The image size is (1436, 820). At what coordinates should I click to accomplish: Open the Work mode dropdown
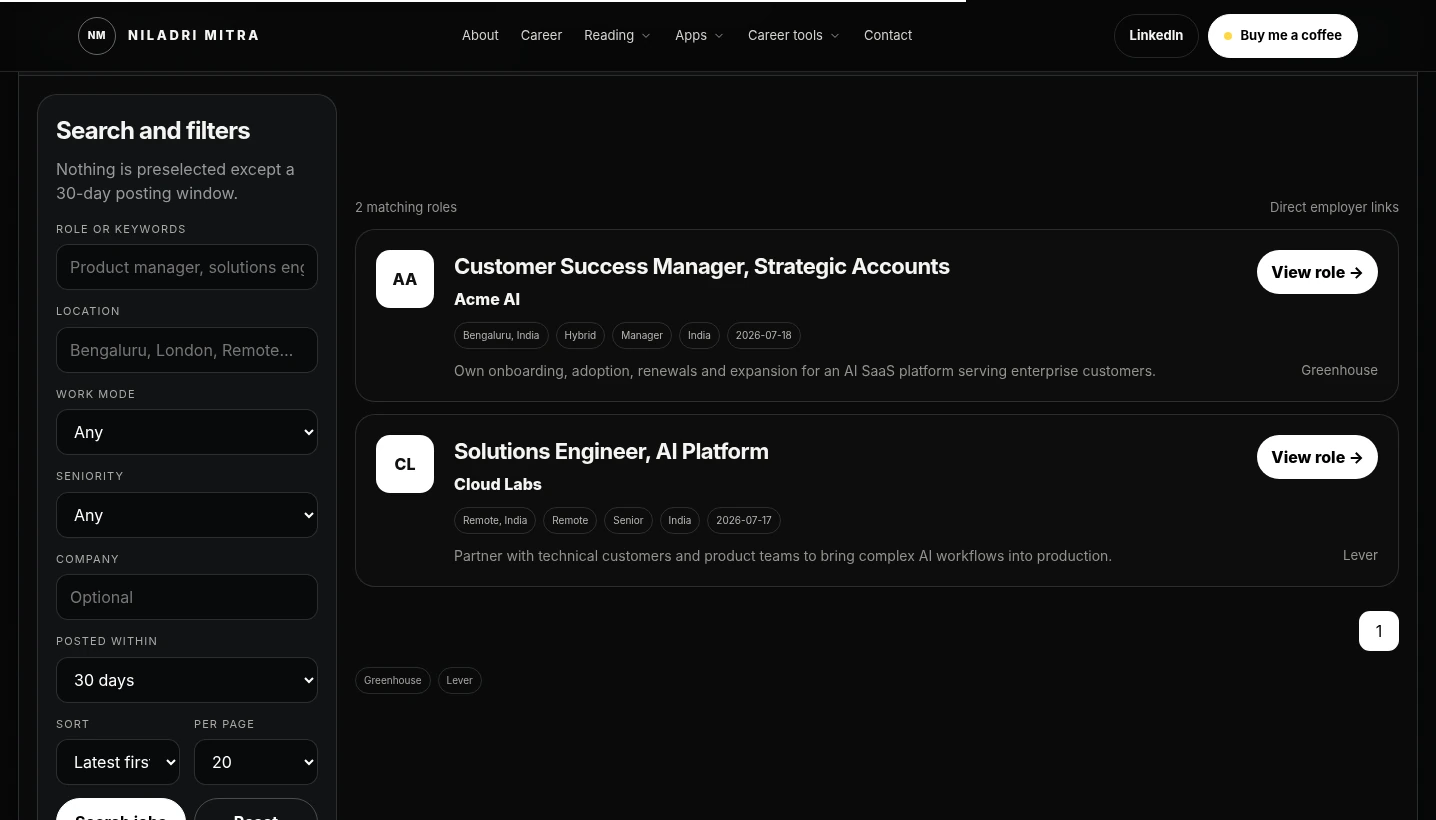(187, 432)
